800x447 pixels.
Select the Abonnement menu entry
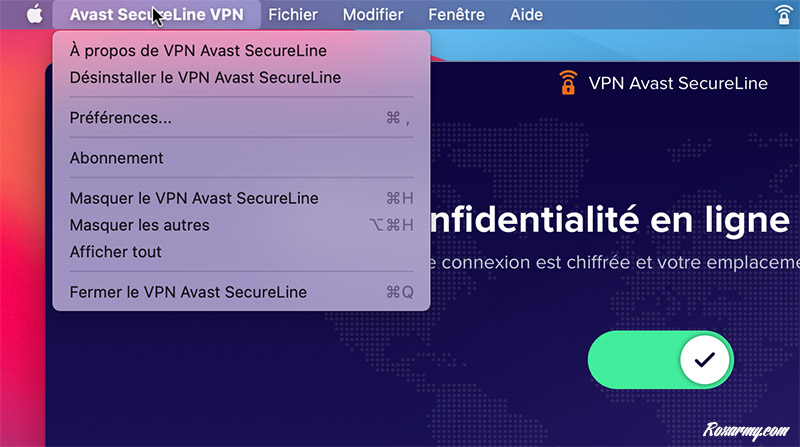pos(117,158)
